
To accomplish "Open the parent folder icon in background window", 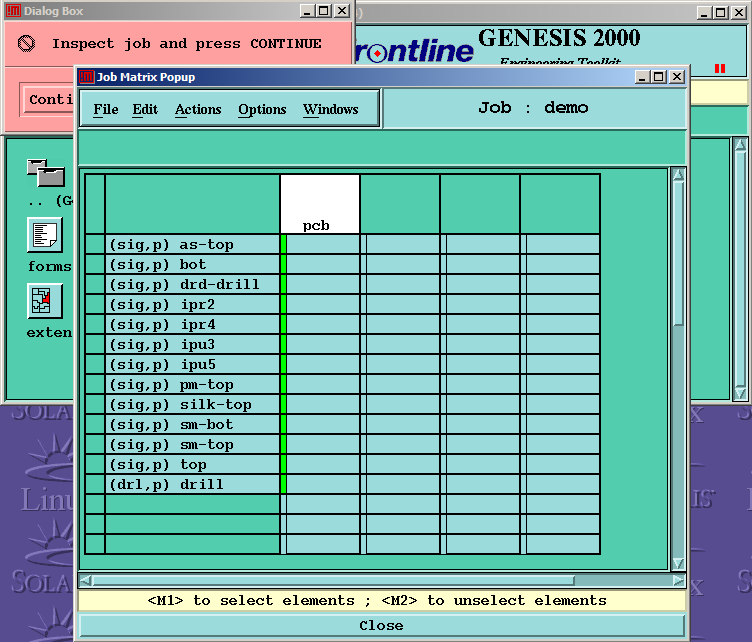I will coord(46,173).
